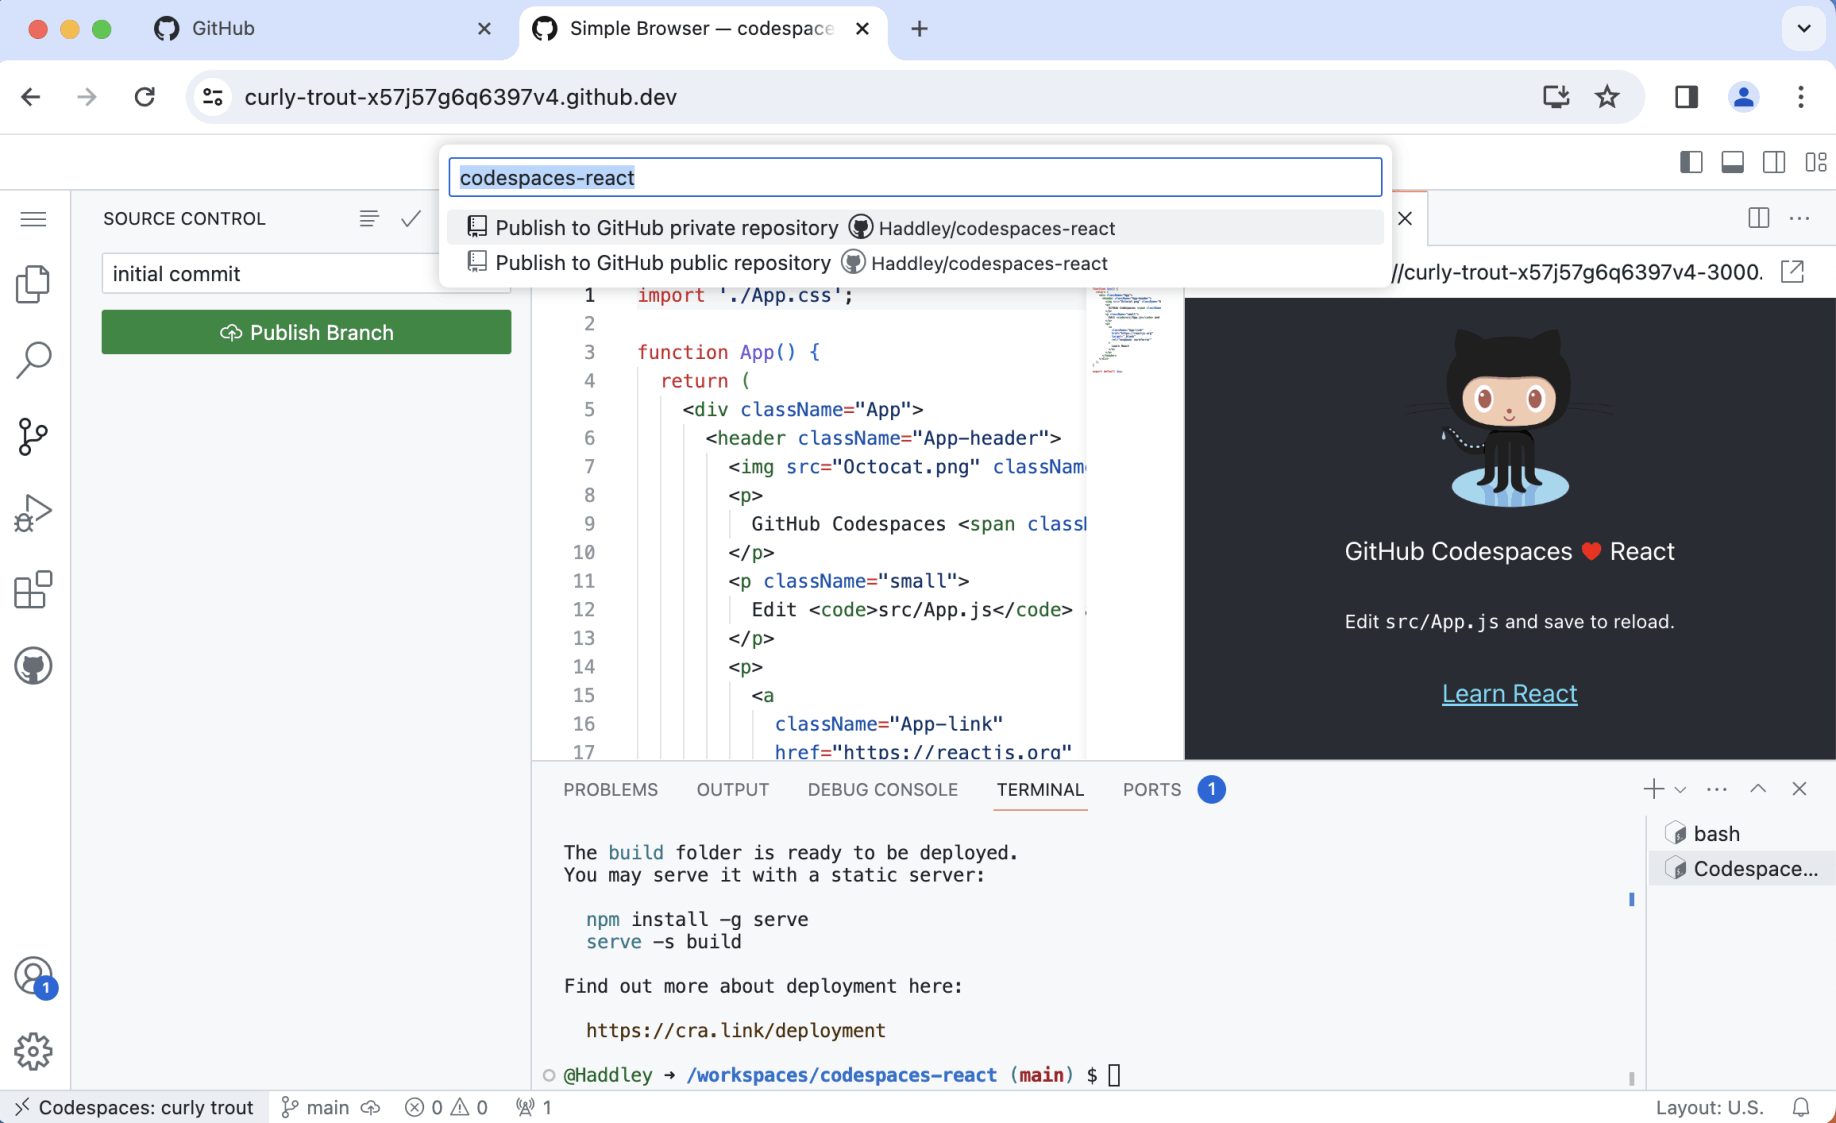Open the GitHub view in activity bar
Screen dimensions: 1836x1123
[33, 666]
